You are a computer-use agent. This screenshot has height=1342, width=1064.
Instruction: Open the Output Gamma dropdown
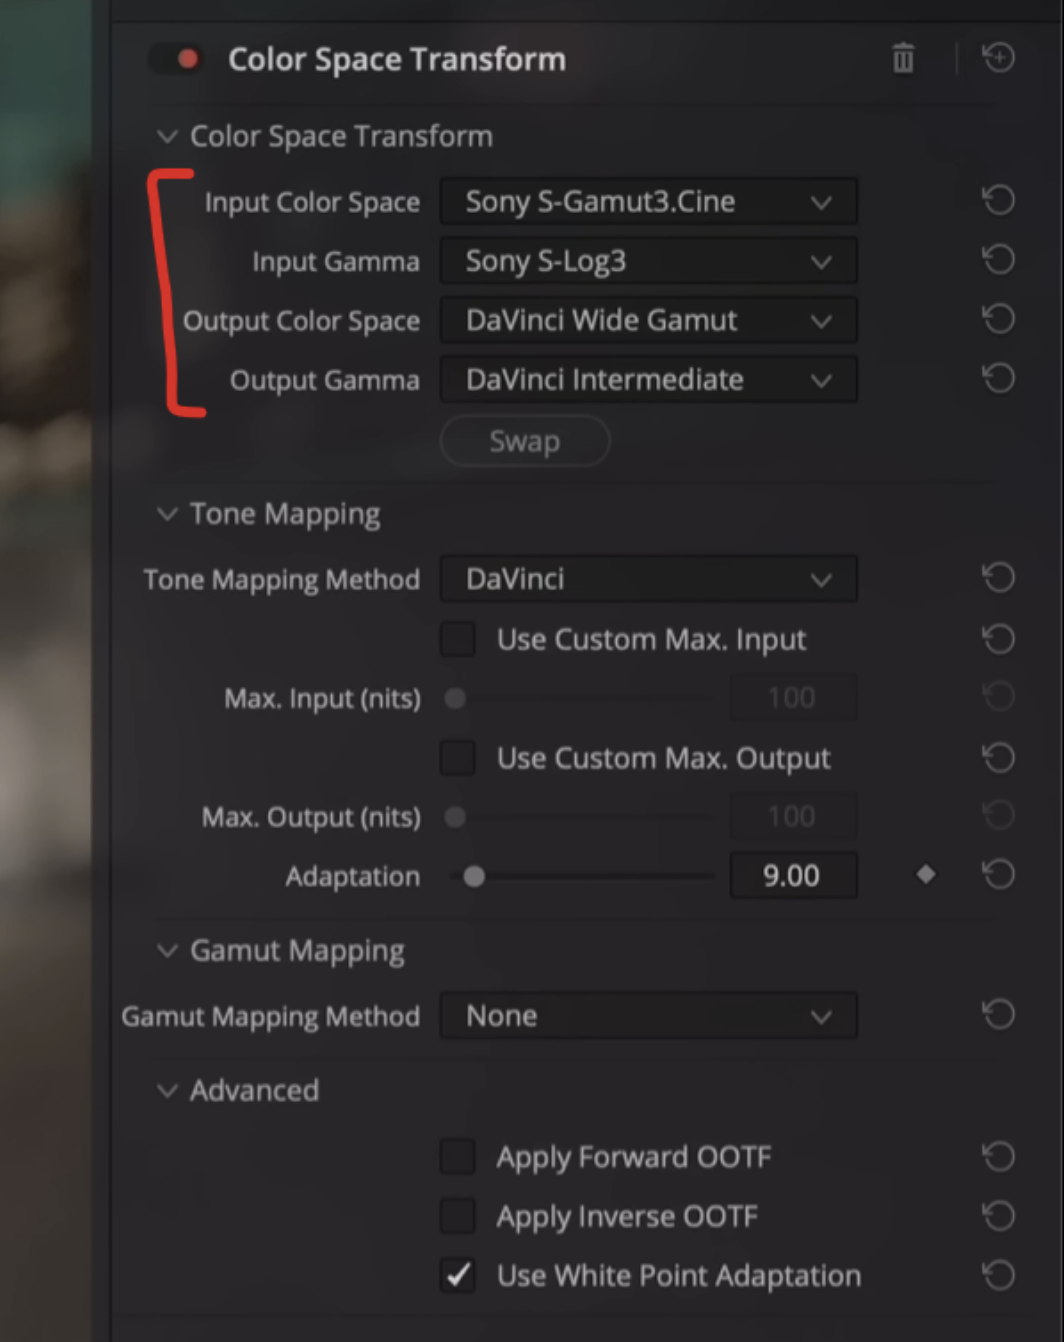(648, 379)
